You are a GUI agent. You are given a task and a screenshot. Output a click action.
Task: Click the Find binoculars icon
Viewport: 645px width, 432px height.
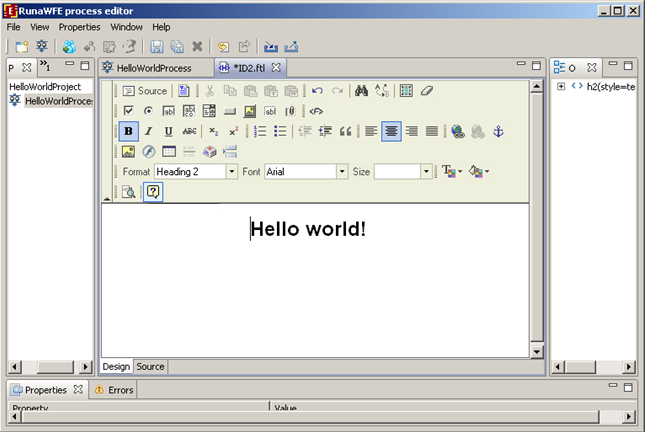coord(361,91)
